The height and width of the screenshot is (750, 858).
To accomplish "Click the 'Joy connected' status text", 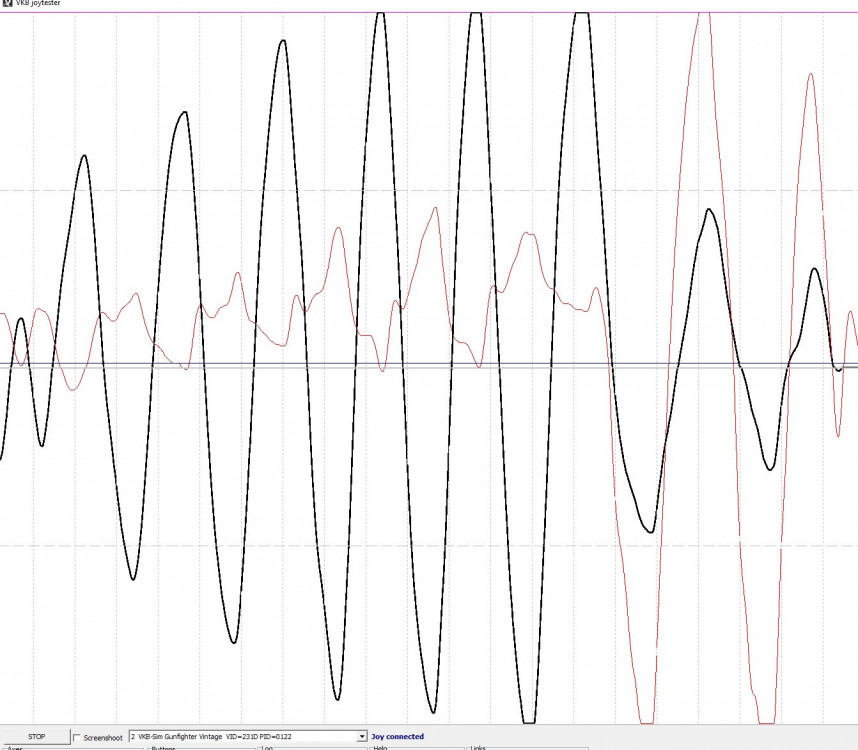I will (x=398, y=736).
